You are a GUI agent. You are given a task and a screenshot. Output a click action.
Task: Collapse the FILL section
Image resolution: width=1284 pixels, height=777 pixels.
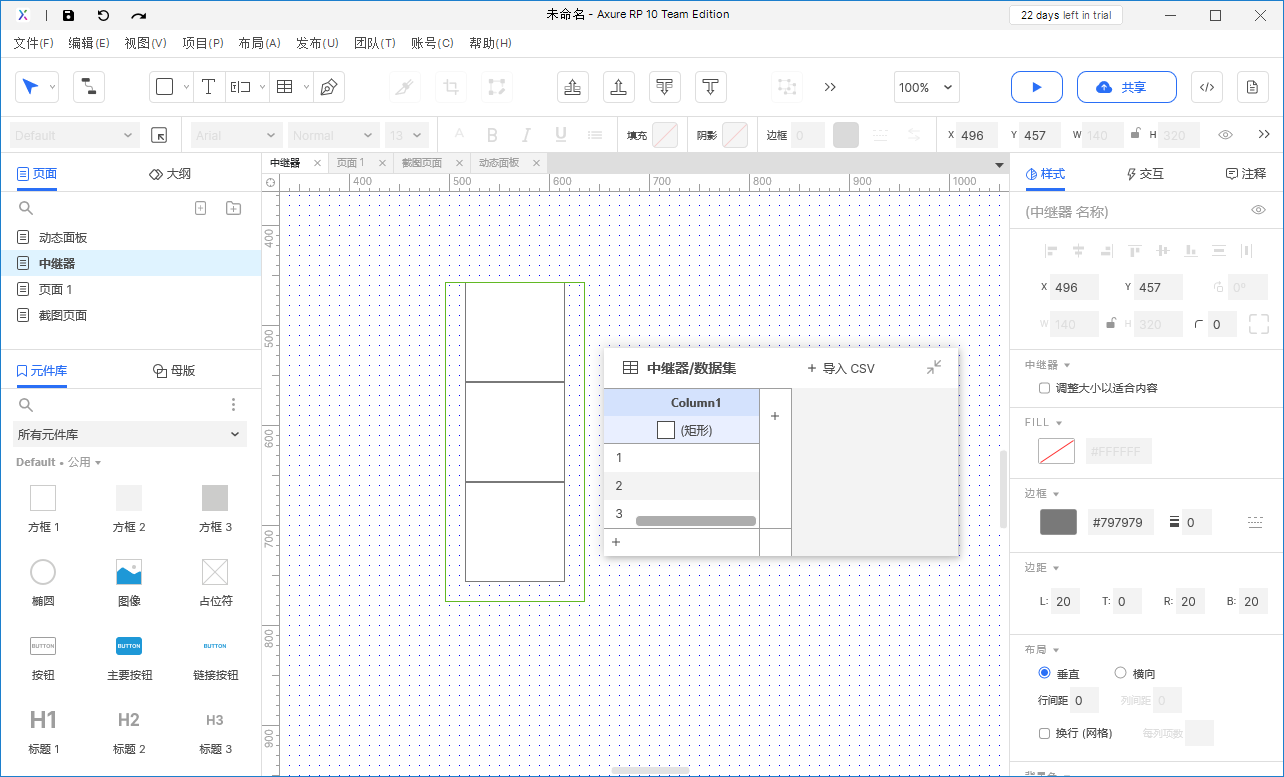1044,422
